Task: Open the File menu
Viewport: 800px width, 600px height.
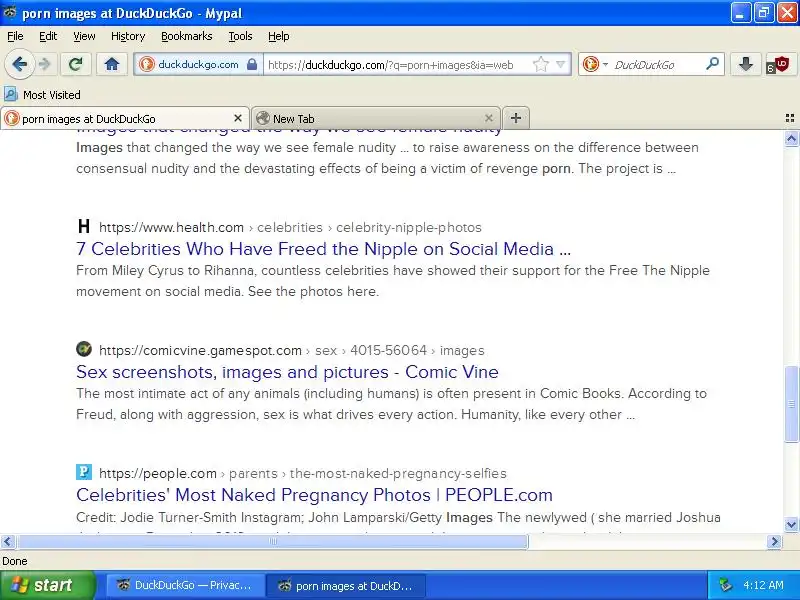Action: (x=15, y=36)
